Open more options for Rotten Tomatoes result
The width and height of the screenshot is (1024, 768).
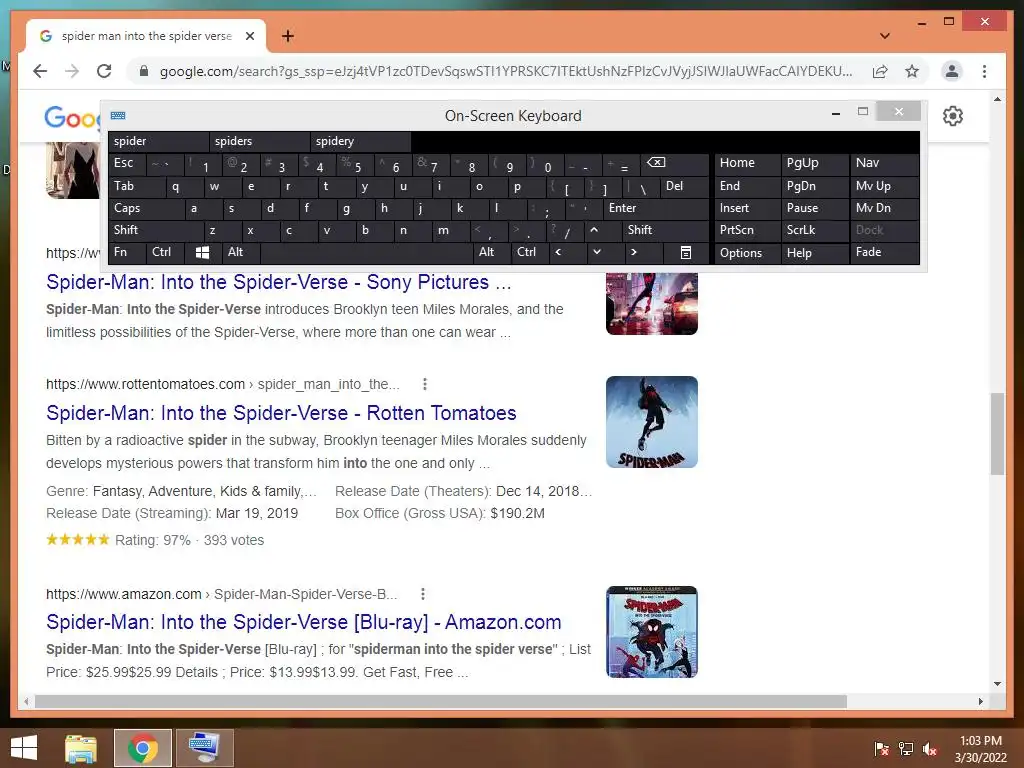[x=424, y=384]
